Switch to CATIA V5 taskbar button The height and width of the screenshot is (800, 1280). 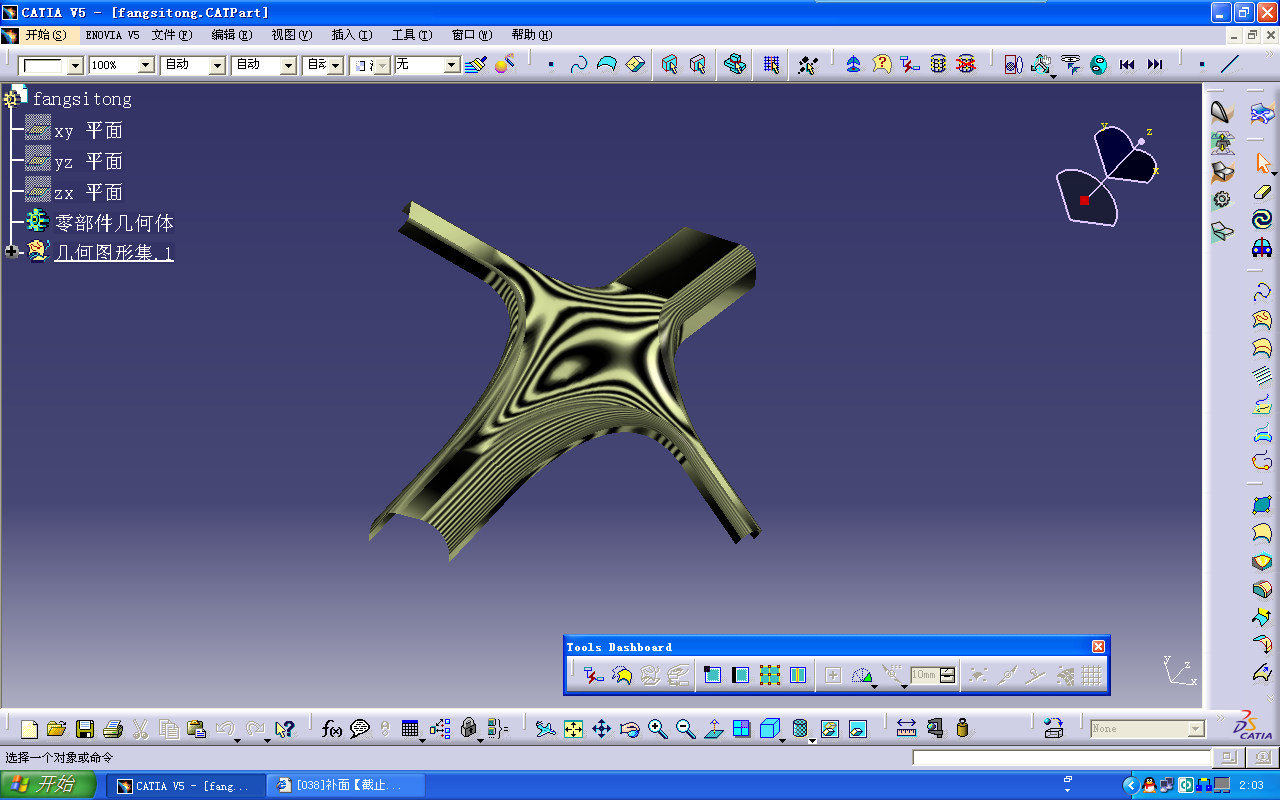tap(186, 786)
